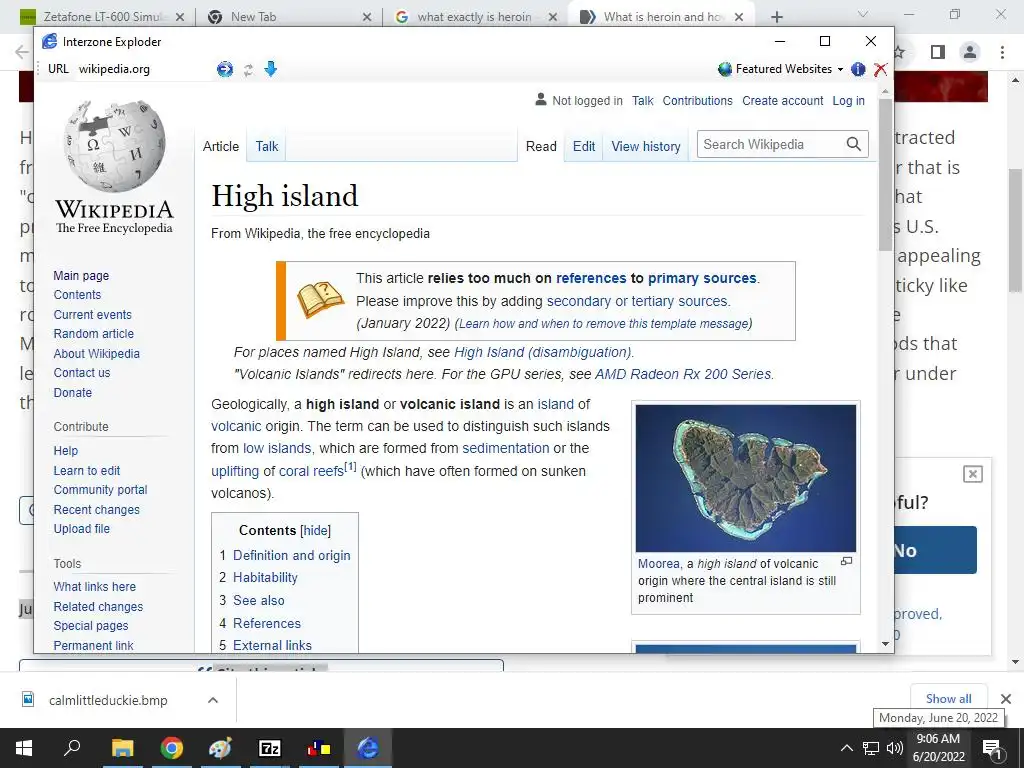Click the Contributions link
The width and height of the screenshot is (1024, 768).
[697, 101]
